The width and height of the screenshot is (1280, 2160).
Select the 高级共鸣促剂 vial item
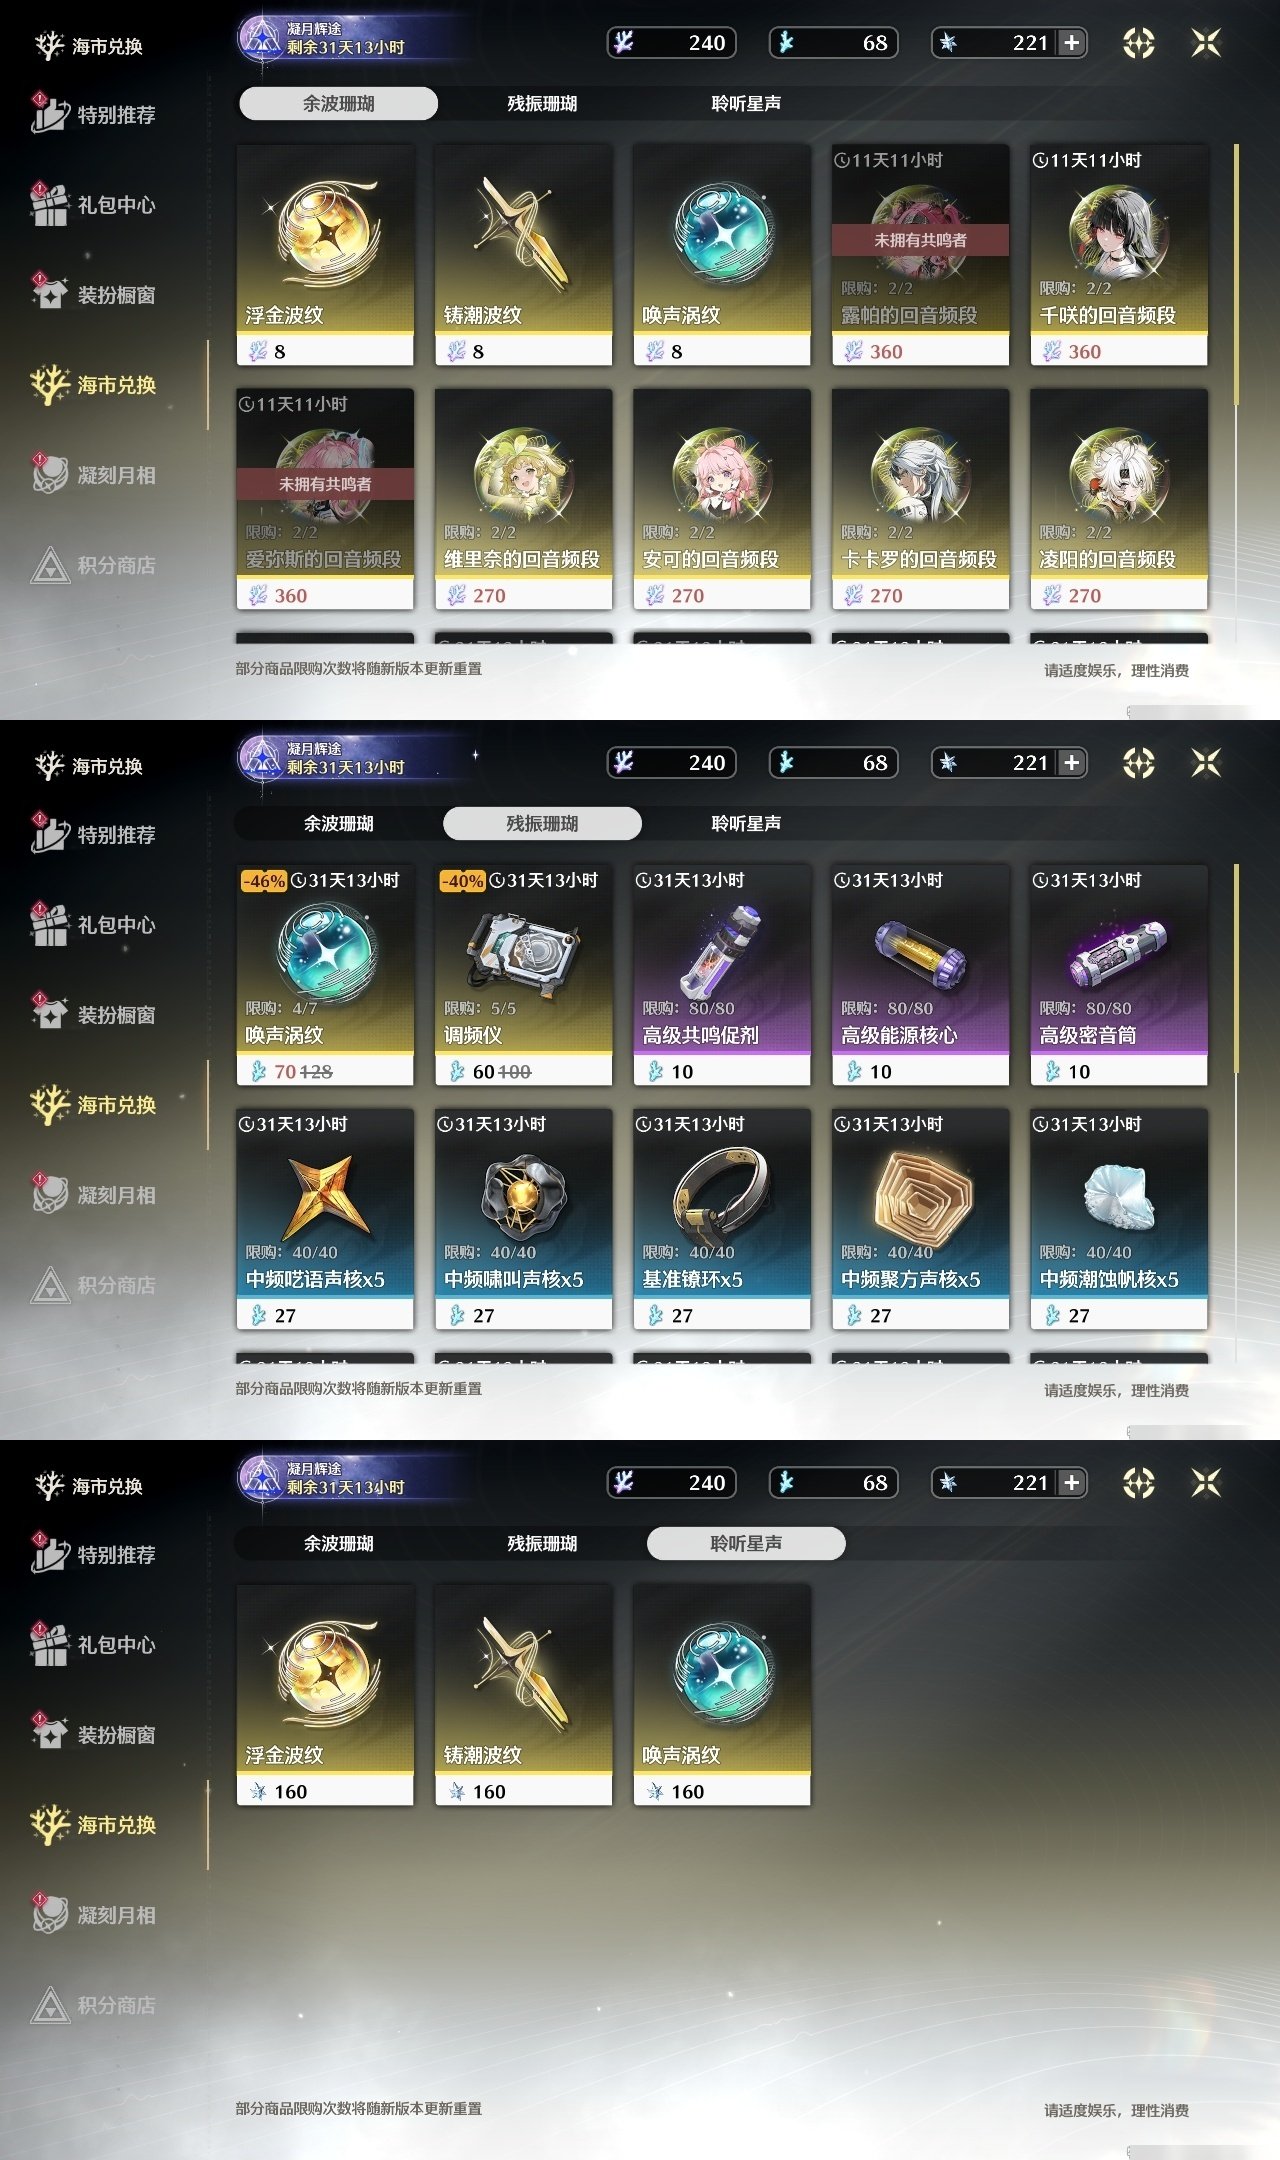[722, 975]
